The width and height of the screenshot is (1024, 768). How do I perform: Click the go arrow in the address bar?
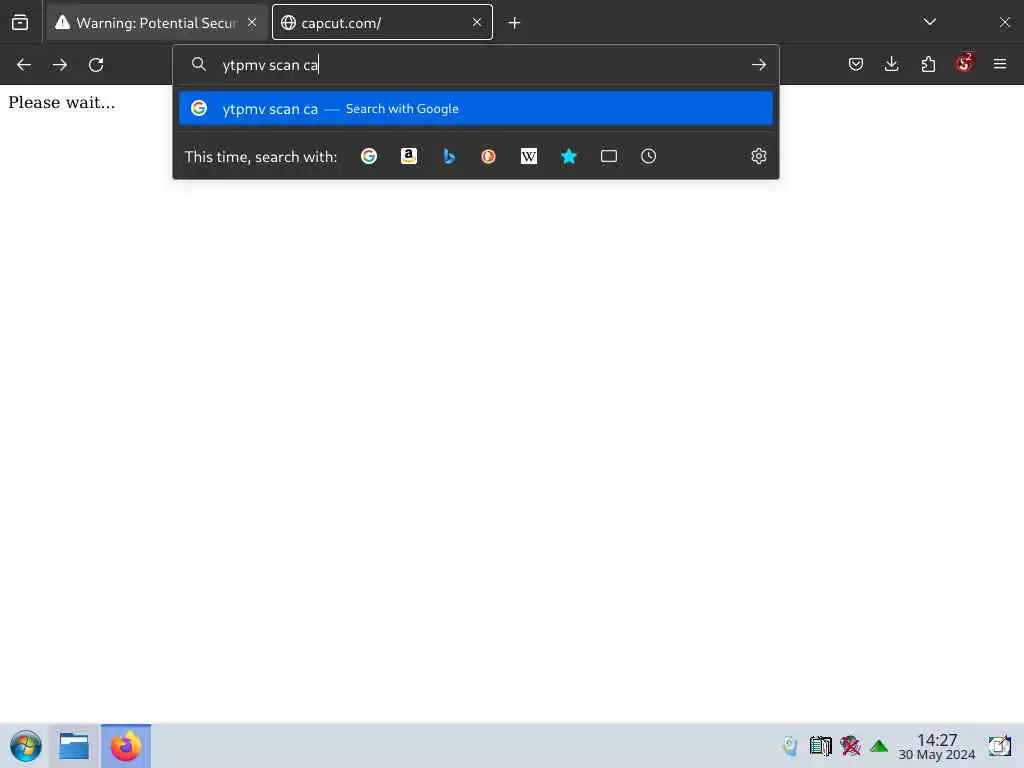click(x=758, y=65)
